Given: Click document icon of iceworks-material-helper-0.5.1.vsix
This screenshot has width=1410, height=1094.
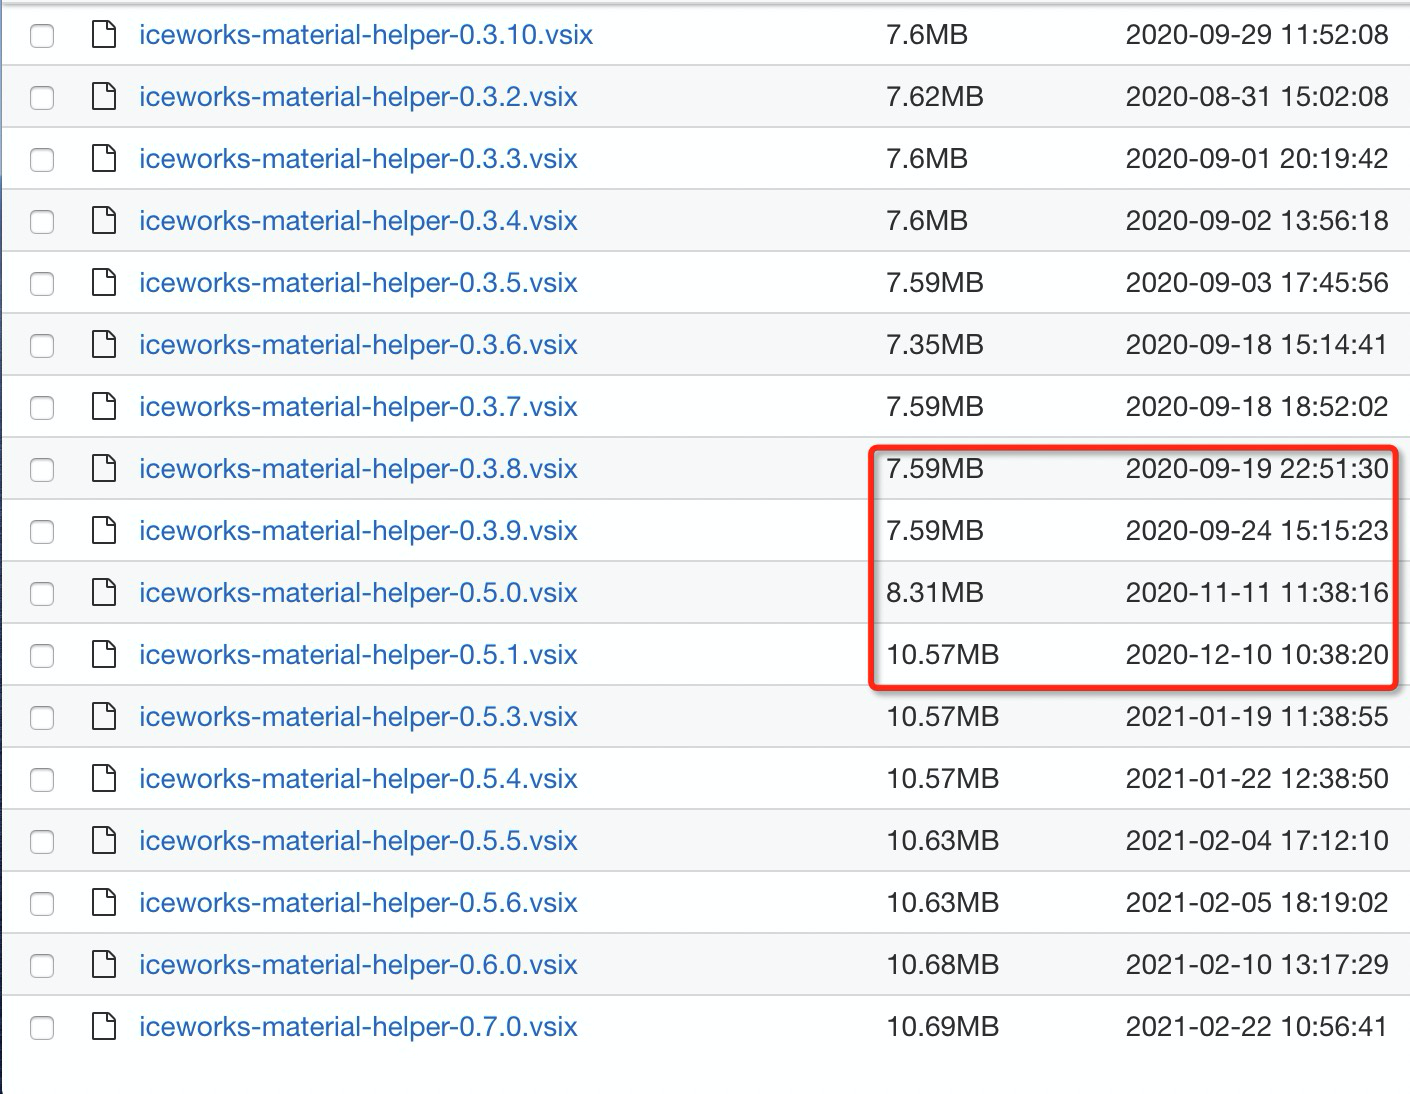Looking at the screenshot, I should (x=104, y=655).
